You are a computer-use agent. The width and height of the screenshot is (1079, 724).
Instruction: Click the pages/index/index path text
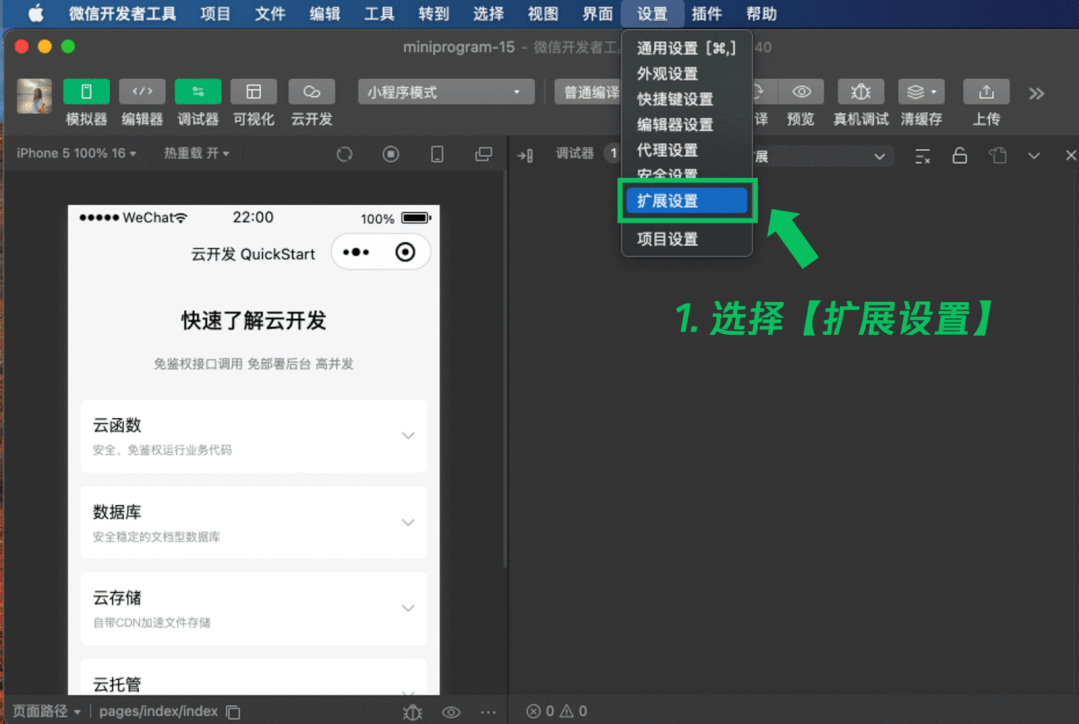tap(158, 711)
